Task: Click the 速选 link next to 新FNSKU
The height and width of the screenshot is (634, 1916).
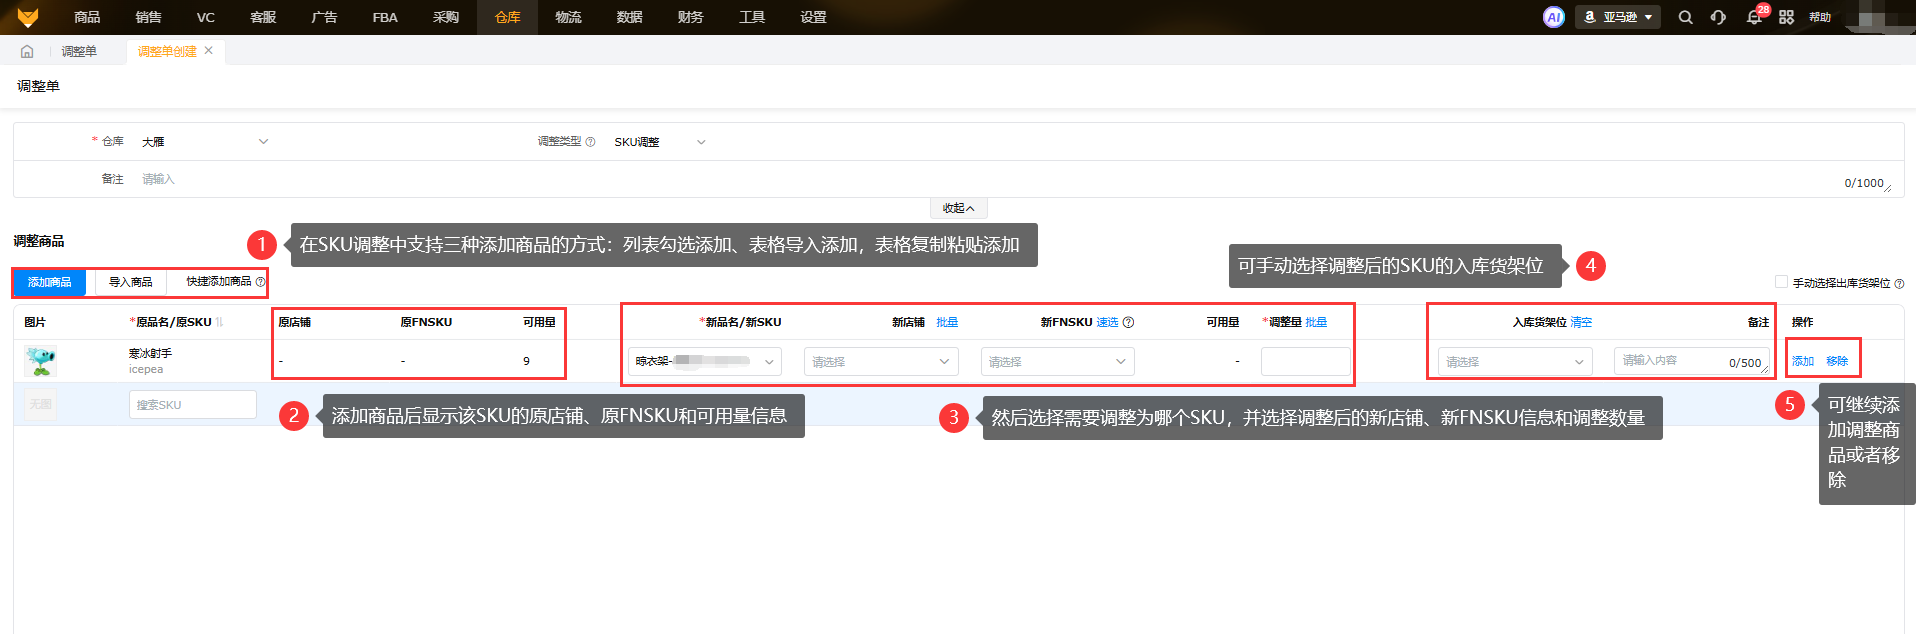Action: (1107, 322)
